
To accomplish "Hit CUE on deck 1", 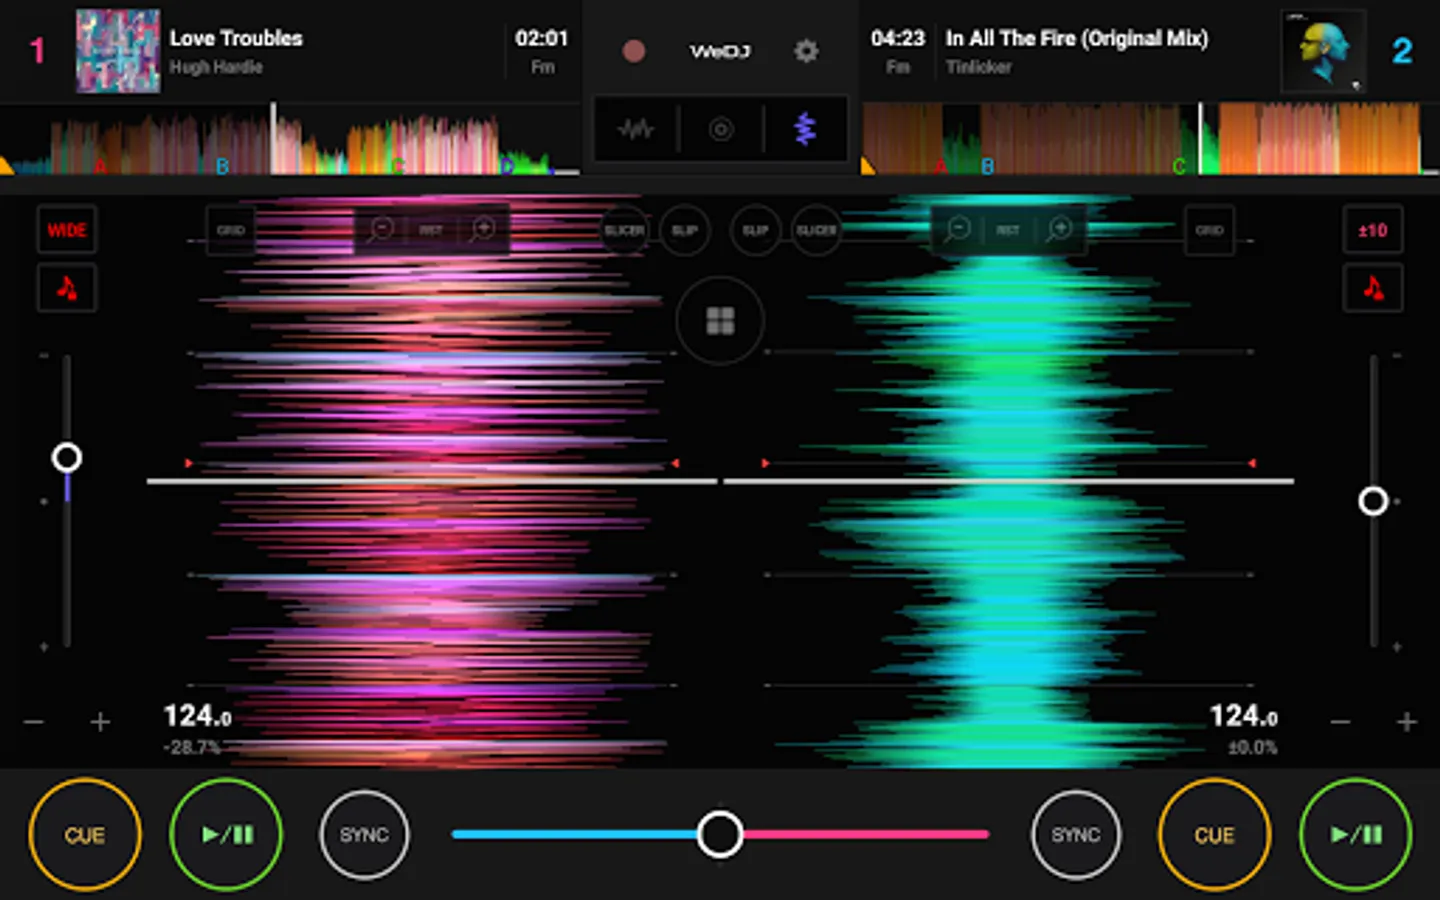I will 85,835.
